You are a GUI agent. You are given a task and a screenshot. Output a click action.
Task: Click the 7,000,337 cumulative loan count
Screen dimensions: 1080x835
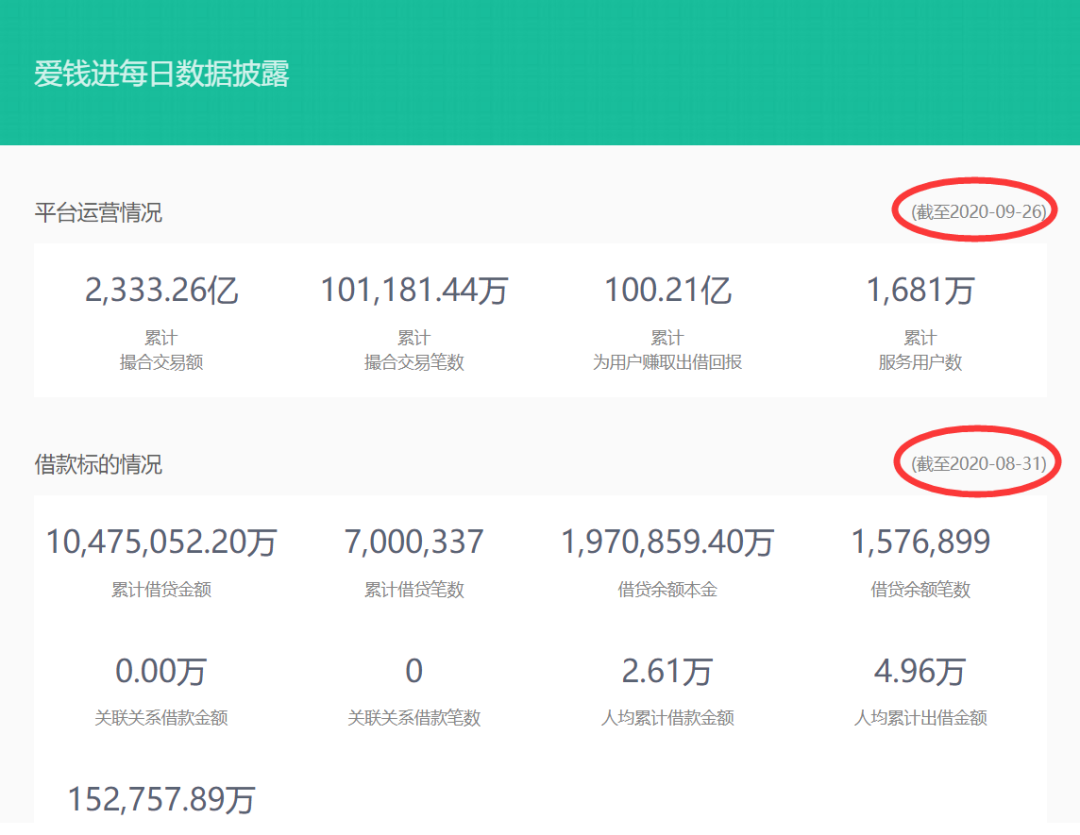point(414,542)
